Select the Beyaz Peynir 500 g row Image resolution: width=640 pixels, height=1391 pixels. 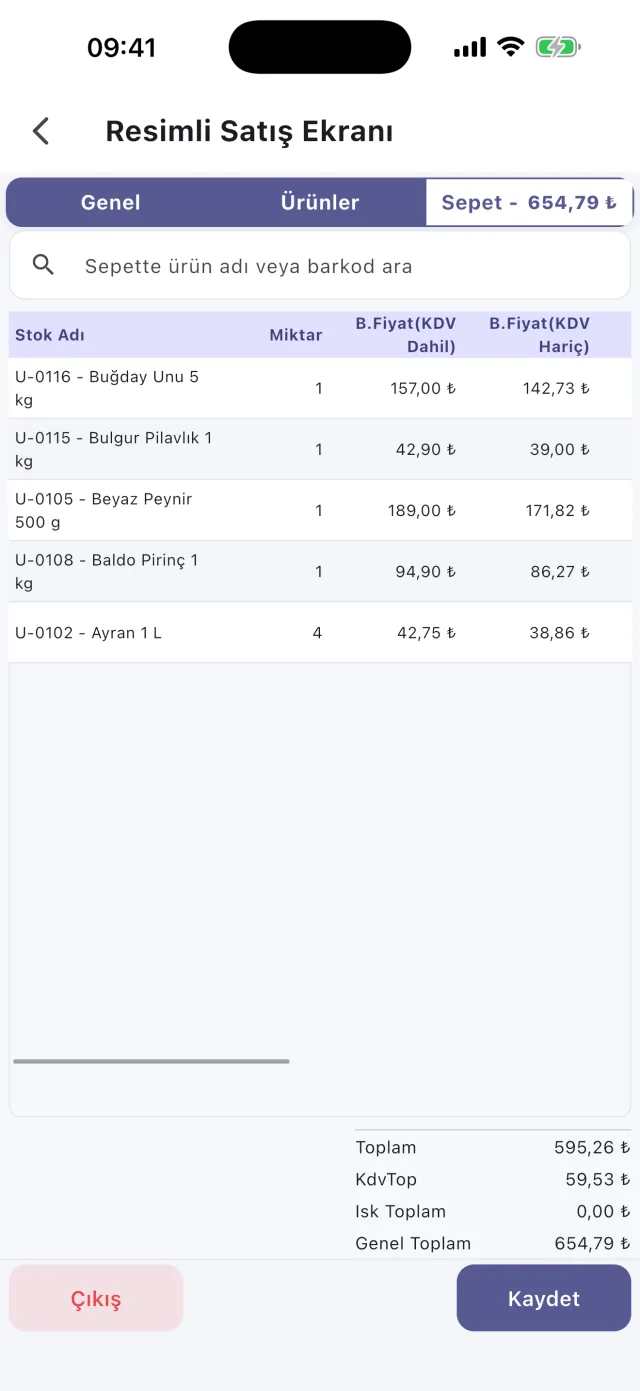coord(320,510)
